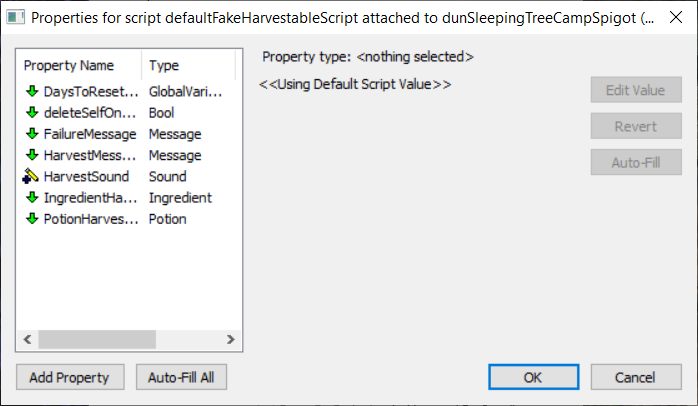Dismiss the dialog with Cancel
This screenshot has height=406, width=698.
coord(635,377)
